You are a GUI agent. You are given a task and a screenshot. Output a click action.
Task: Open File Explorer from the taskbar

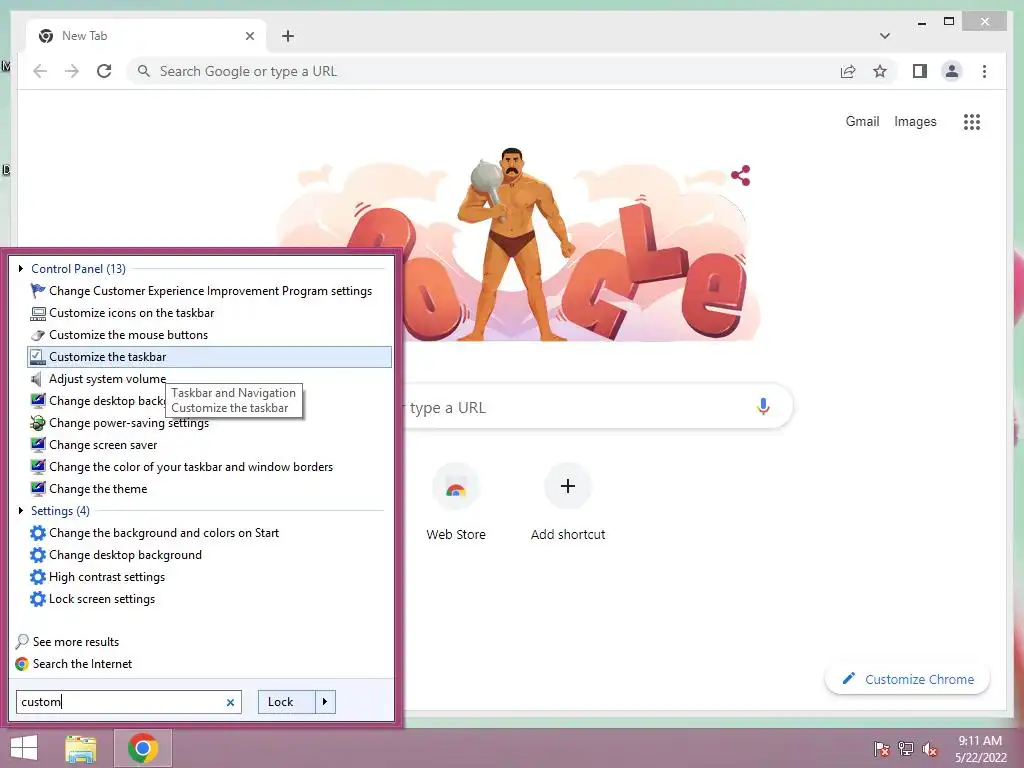81,748
